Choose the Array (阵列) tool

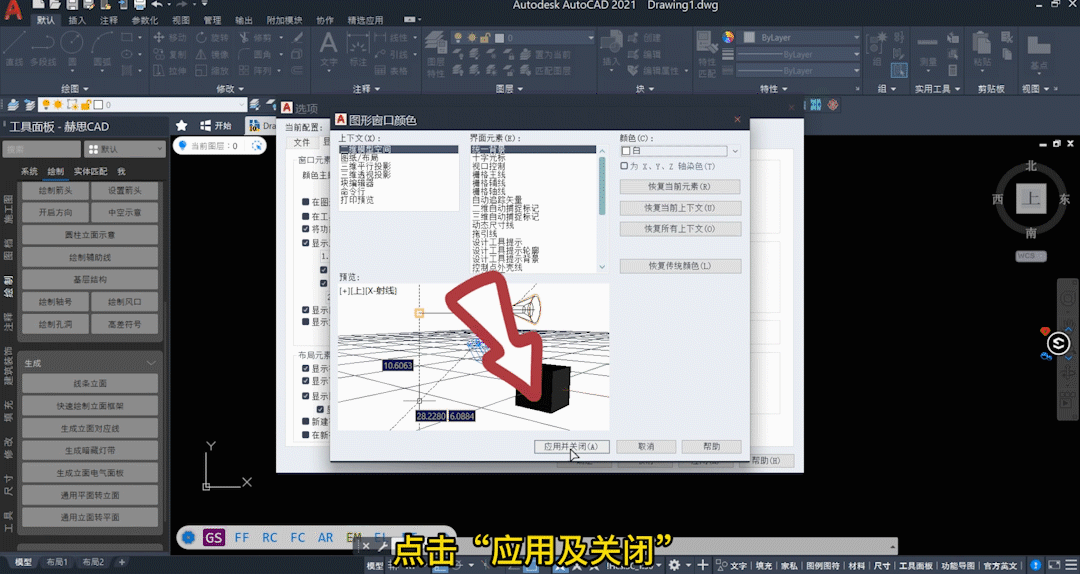[x=256, y=71]
